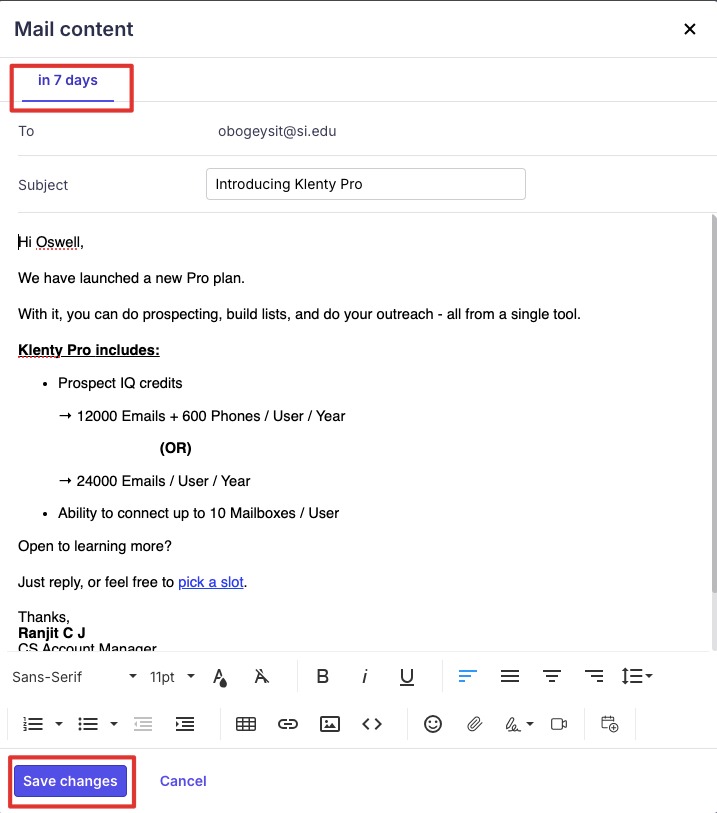Screen dimensions: 717x813
Task: Click '24000 Emails / User / Year' line
Action: (x=163, y=481)
